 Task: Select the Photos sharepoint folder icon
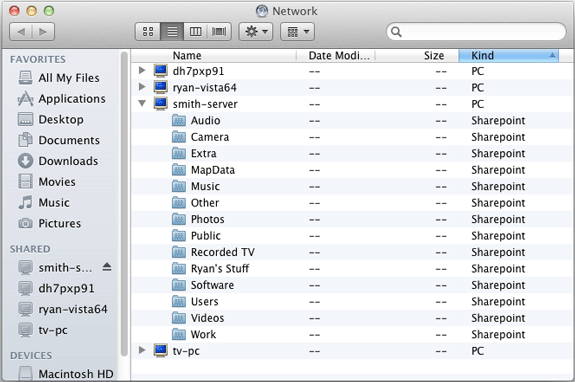pyautogui.click(x=179, y=219)
